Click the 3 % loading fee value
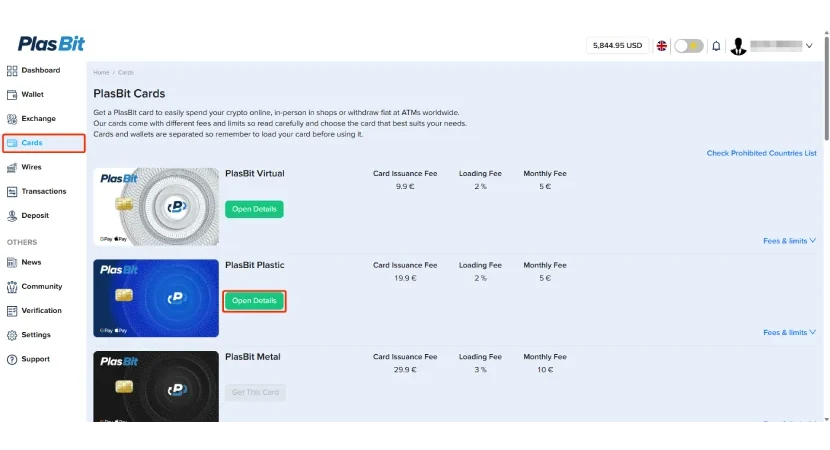The image size is (830, 450). tap(480, 370)
